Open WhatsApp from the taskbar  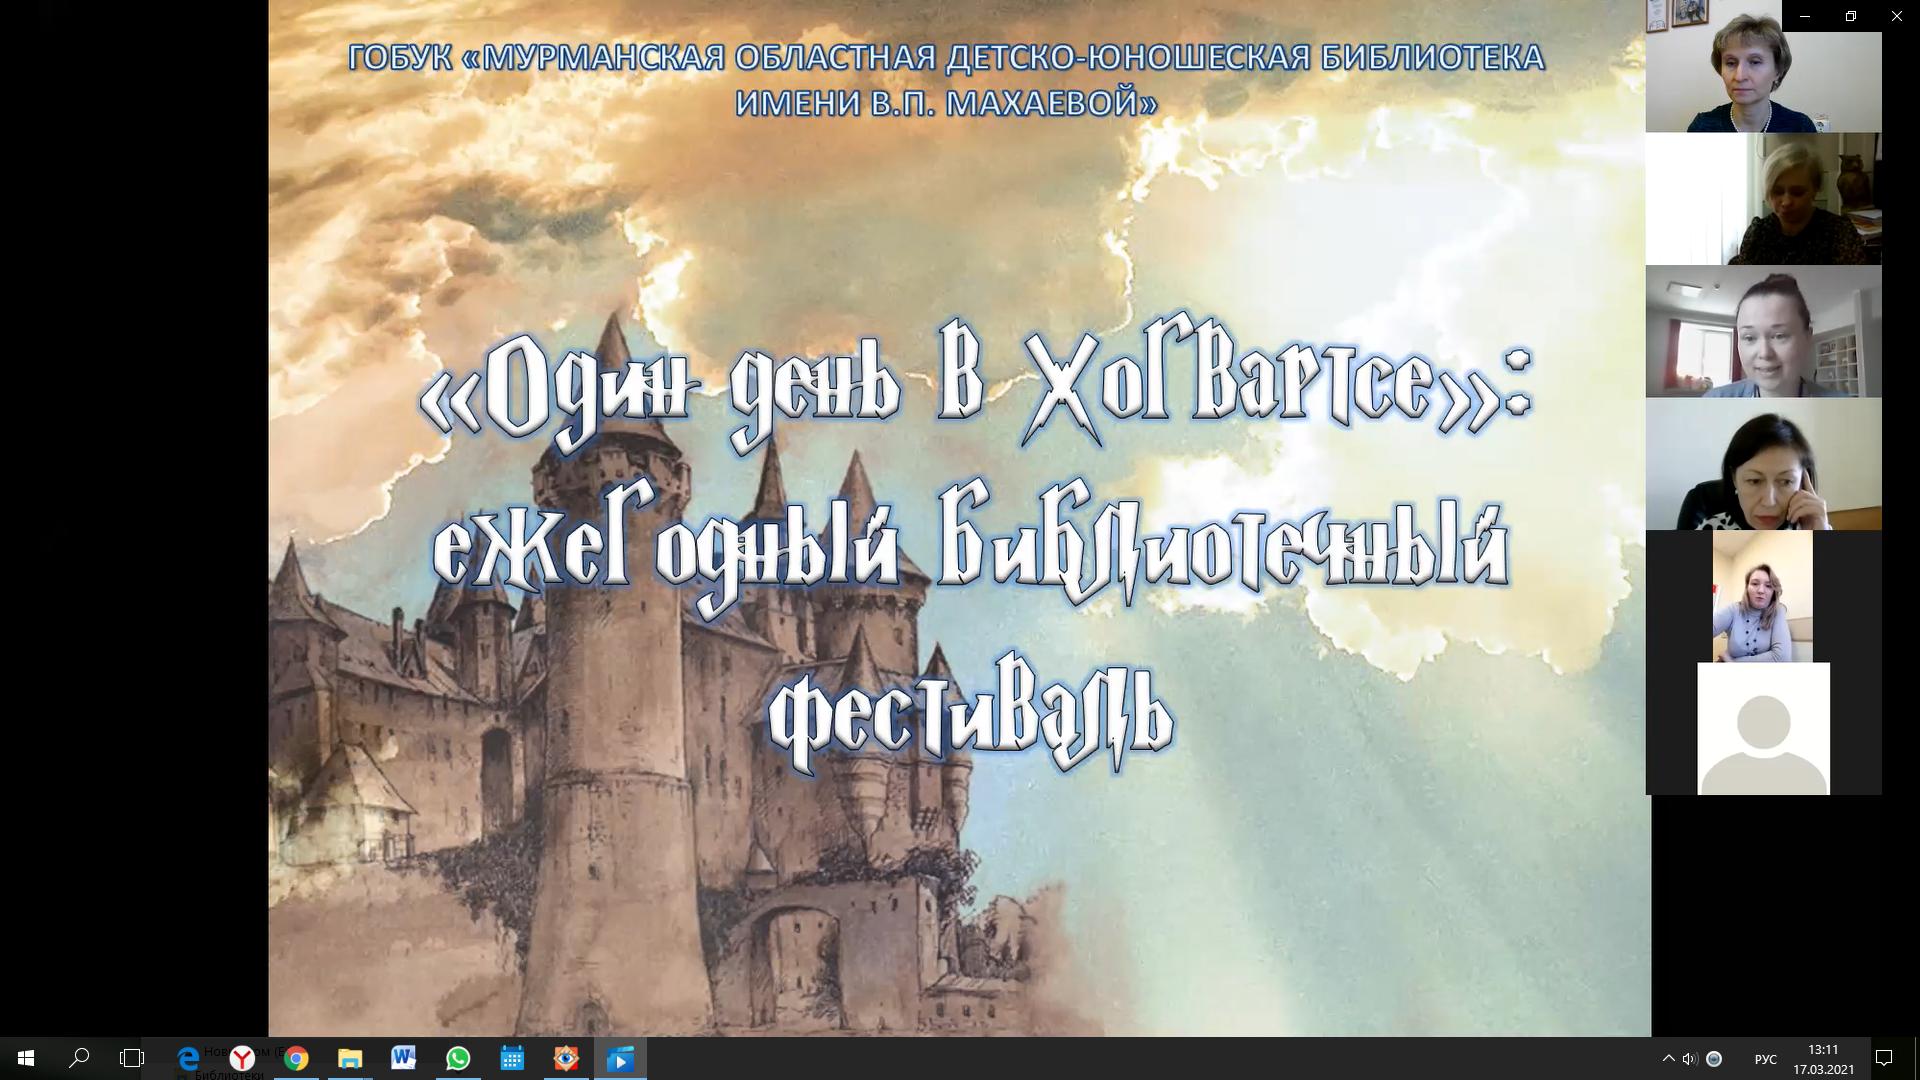click(458, 1058)
